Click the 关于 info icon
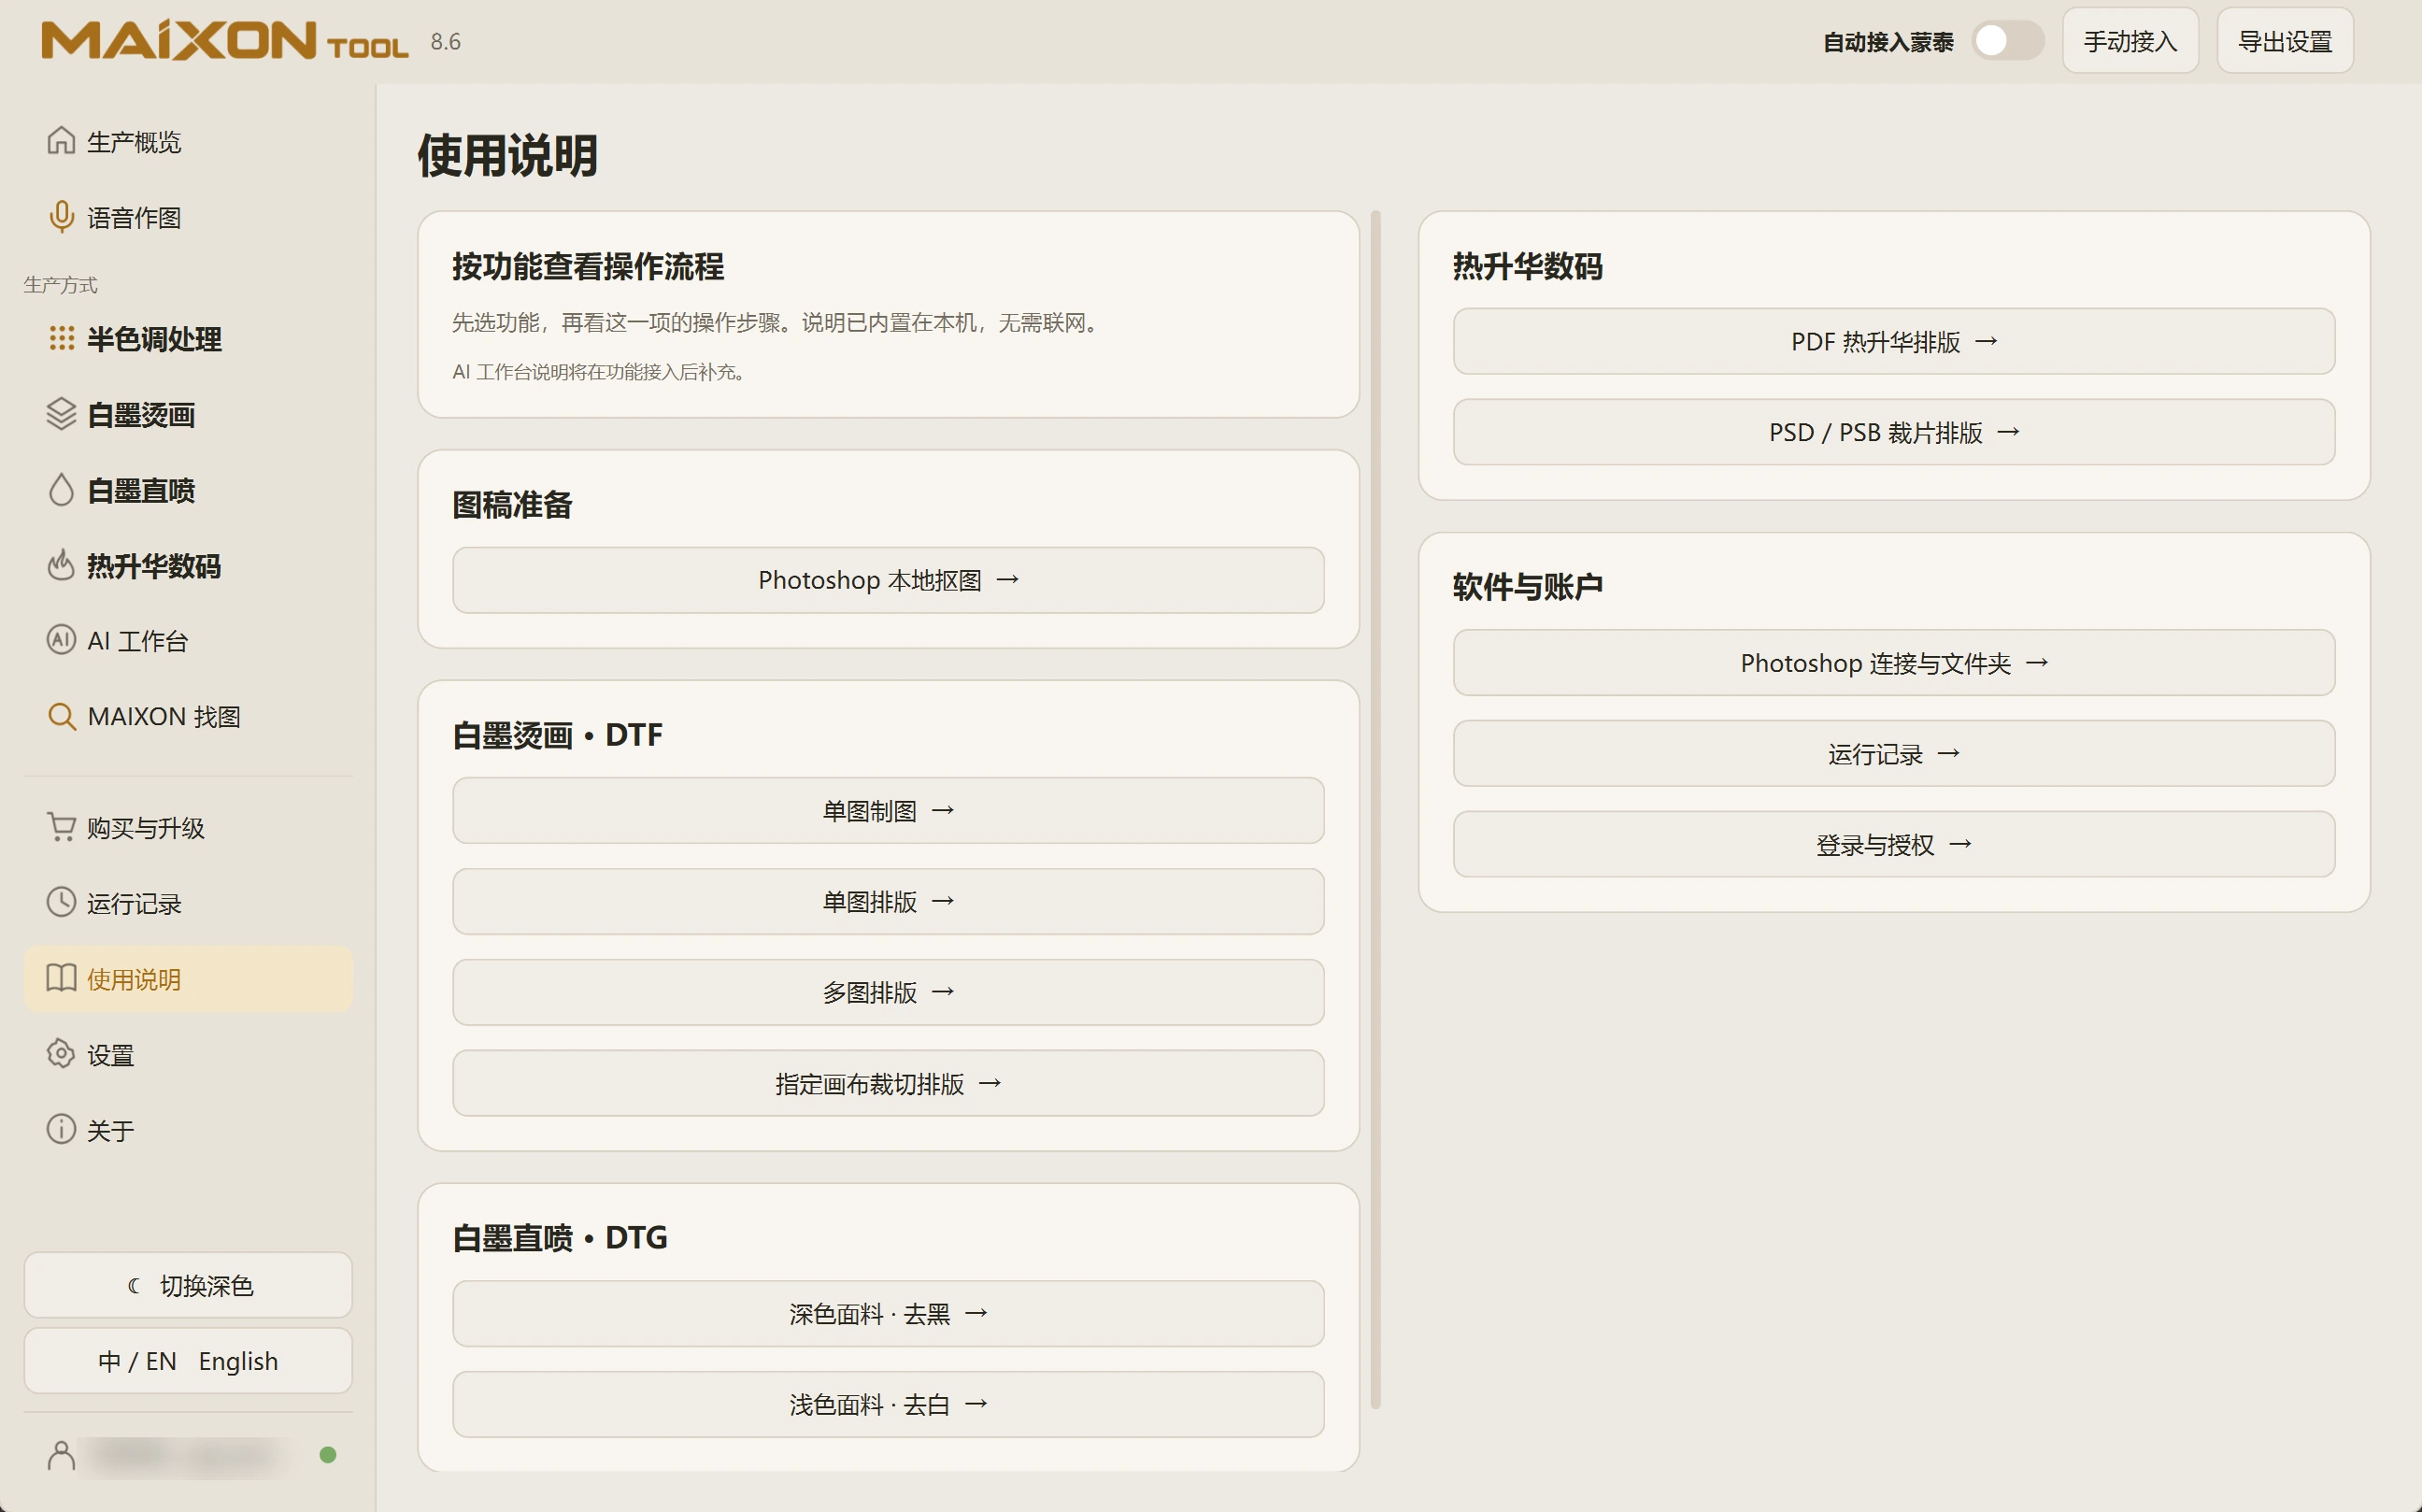 (x=61, y=1130)
